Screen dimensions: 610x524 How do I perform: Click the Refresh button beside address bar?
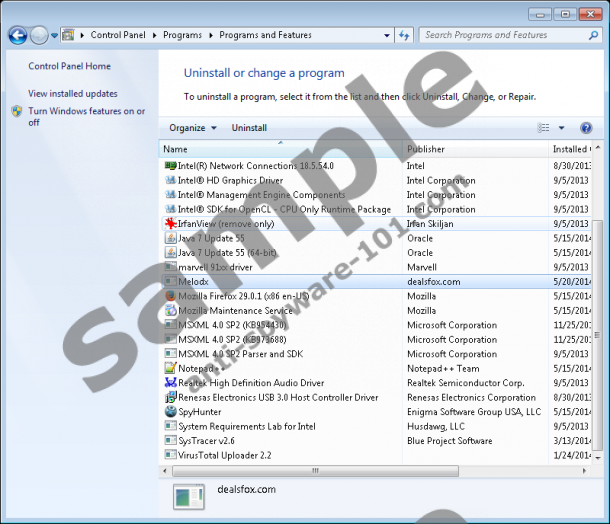coord(404,35)
